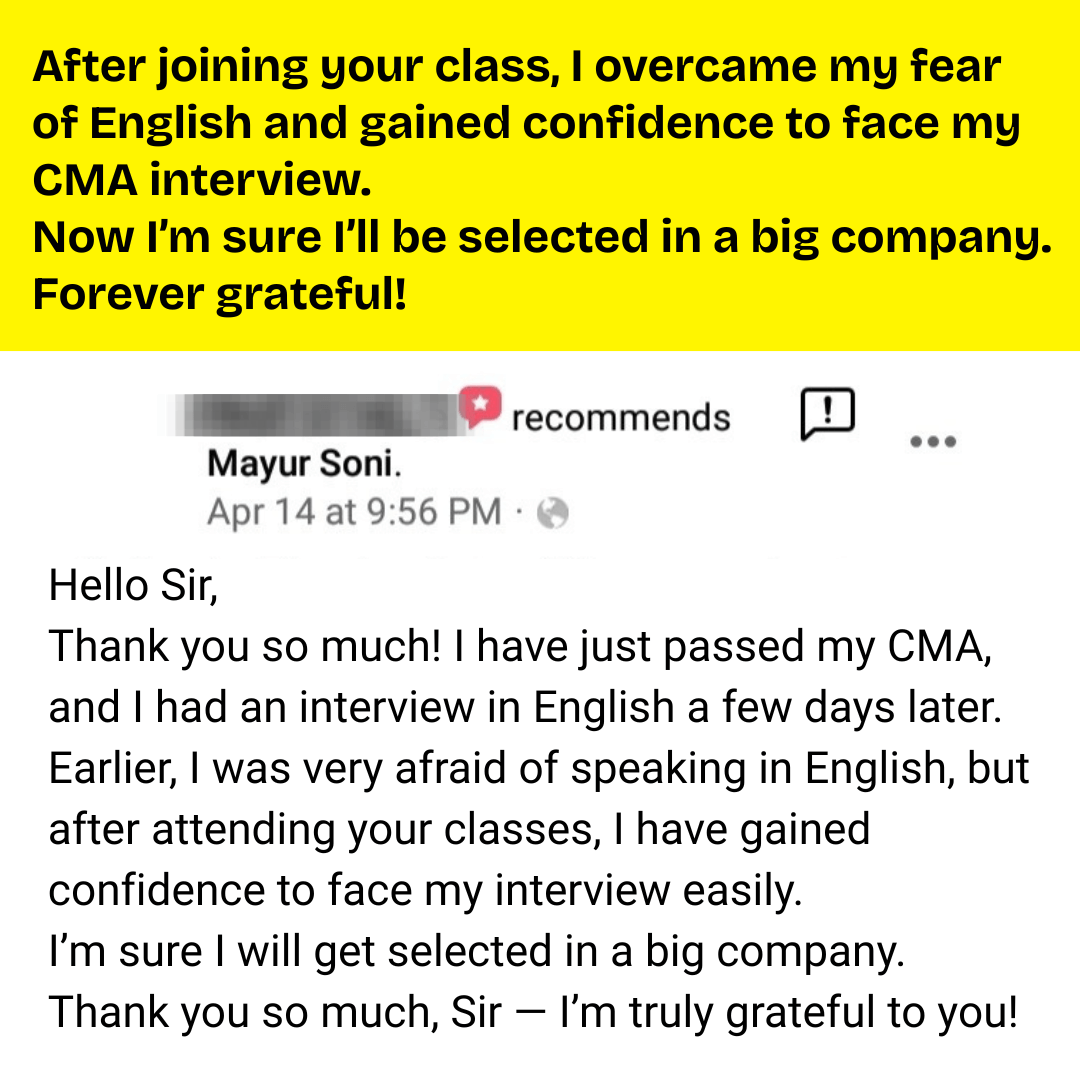Click the "I'm truly grateful to you!" closing line
1080x1080 pixels.
(x=533, y=1012)
